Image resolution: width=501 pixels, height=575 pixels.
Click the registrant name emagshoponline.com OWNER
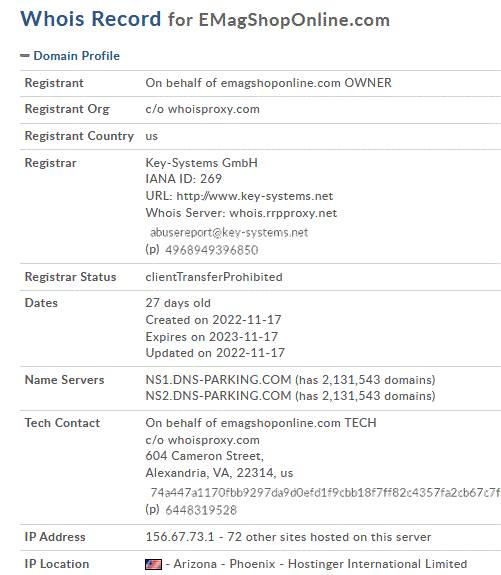pos(306,83)
